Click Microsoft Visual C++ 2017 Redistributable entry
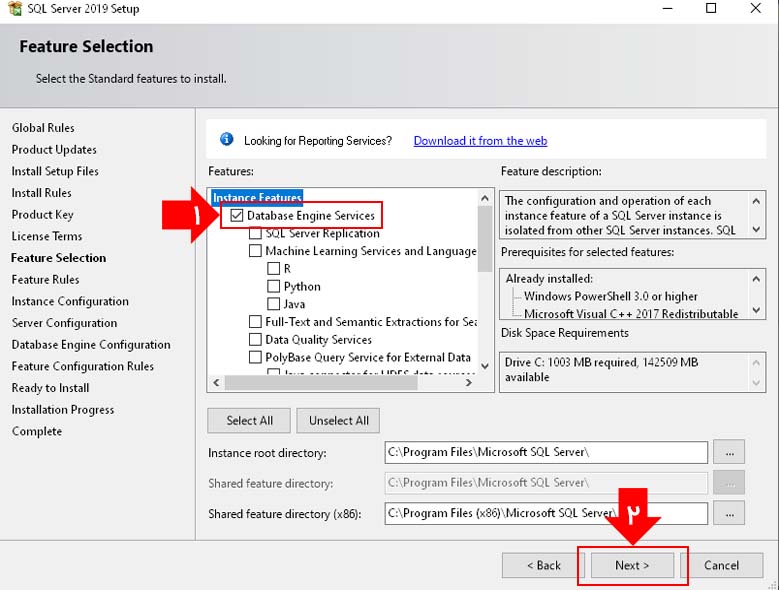 point(631,314)
